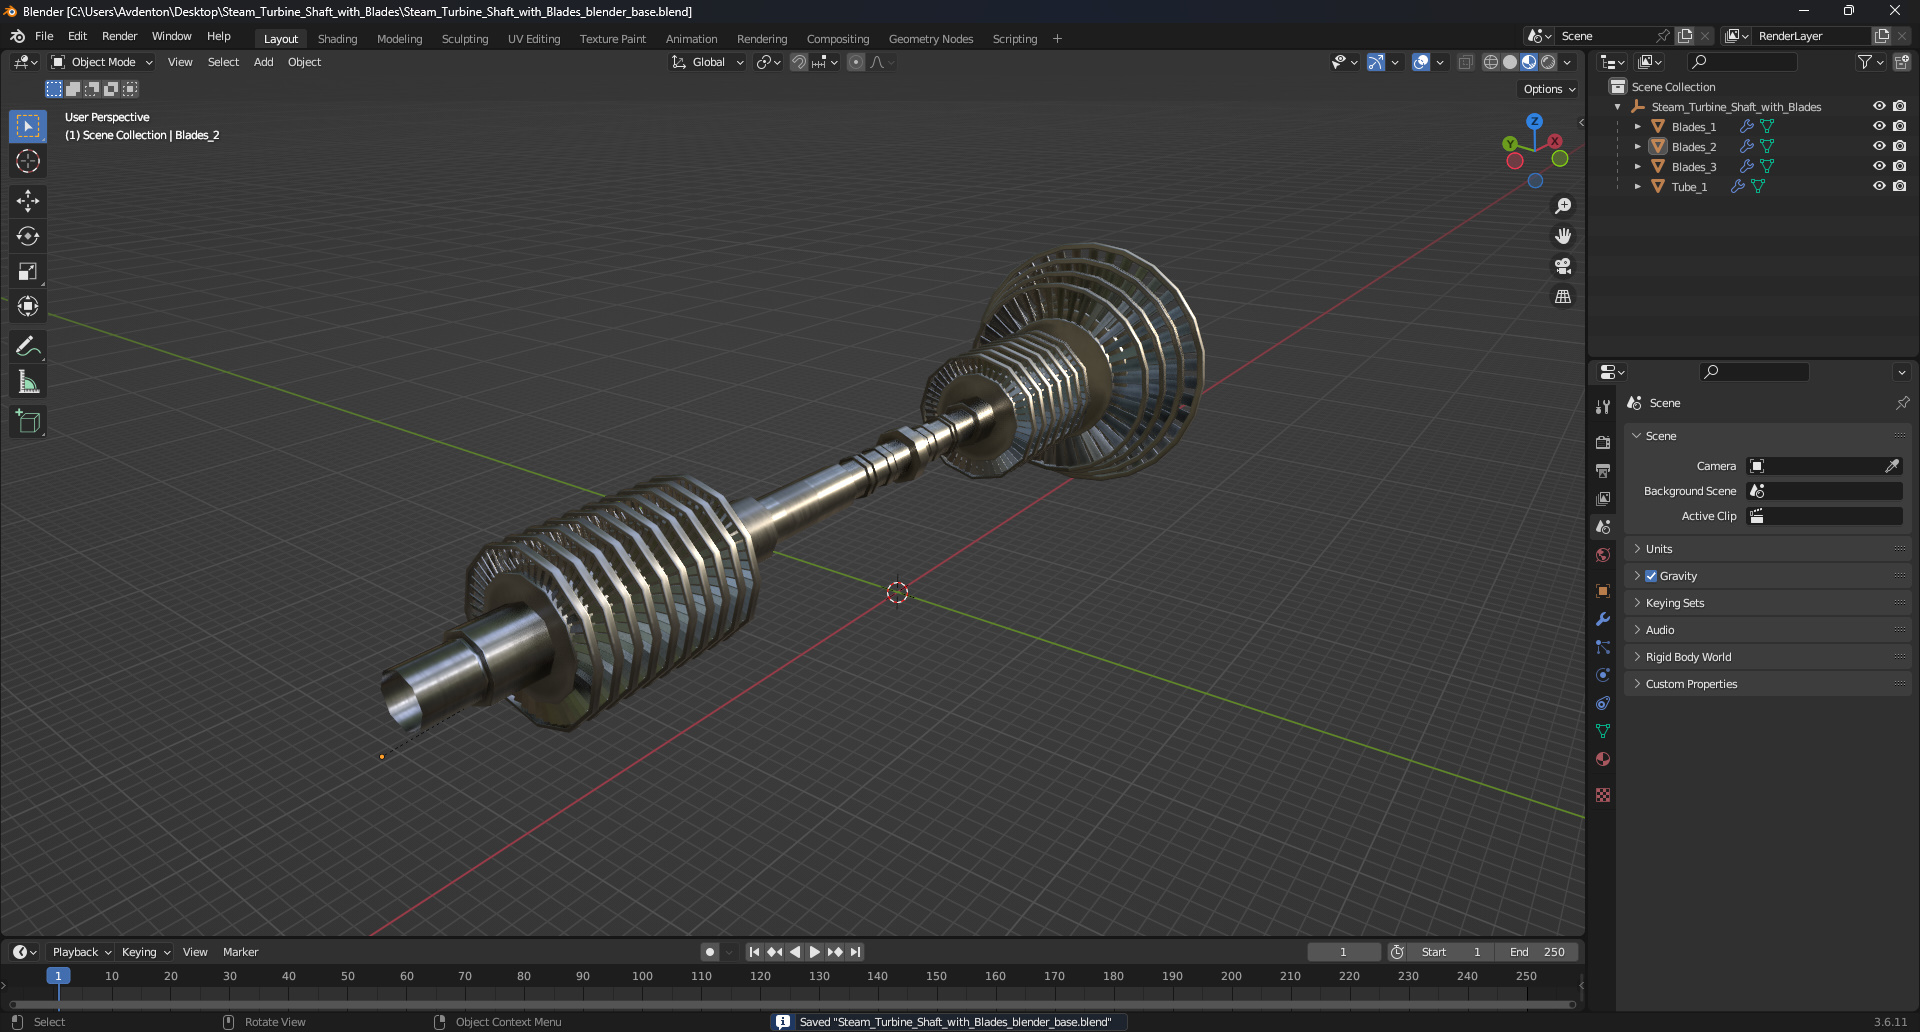Toggle snapping magnet icon
This screenshot has height=1032, width=1920.
(799, 62)
